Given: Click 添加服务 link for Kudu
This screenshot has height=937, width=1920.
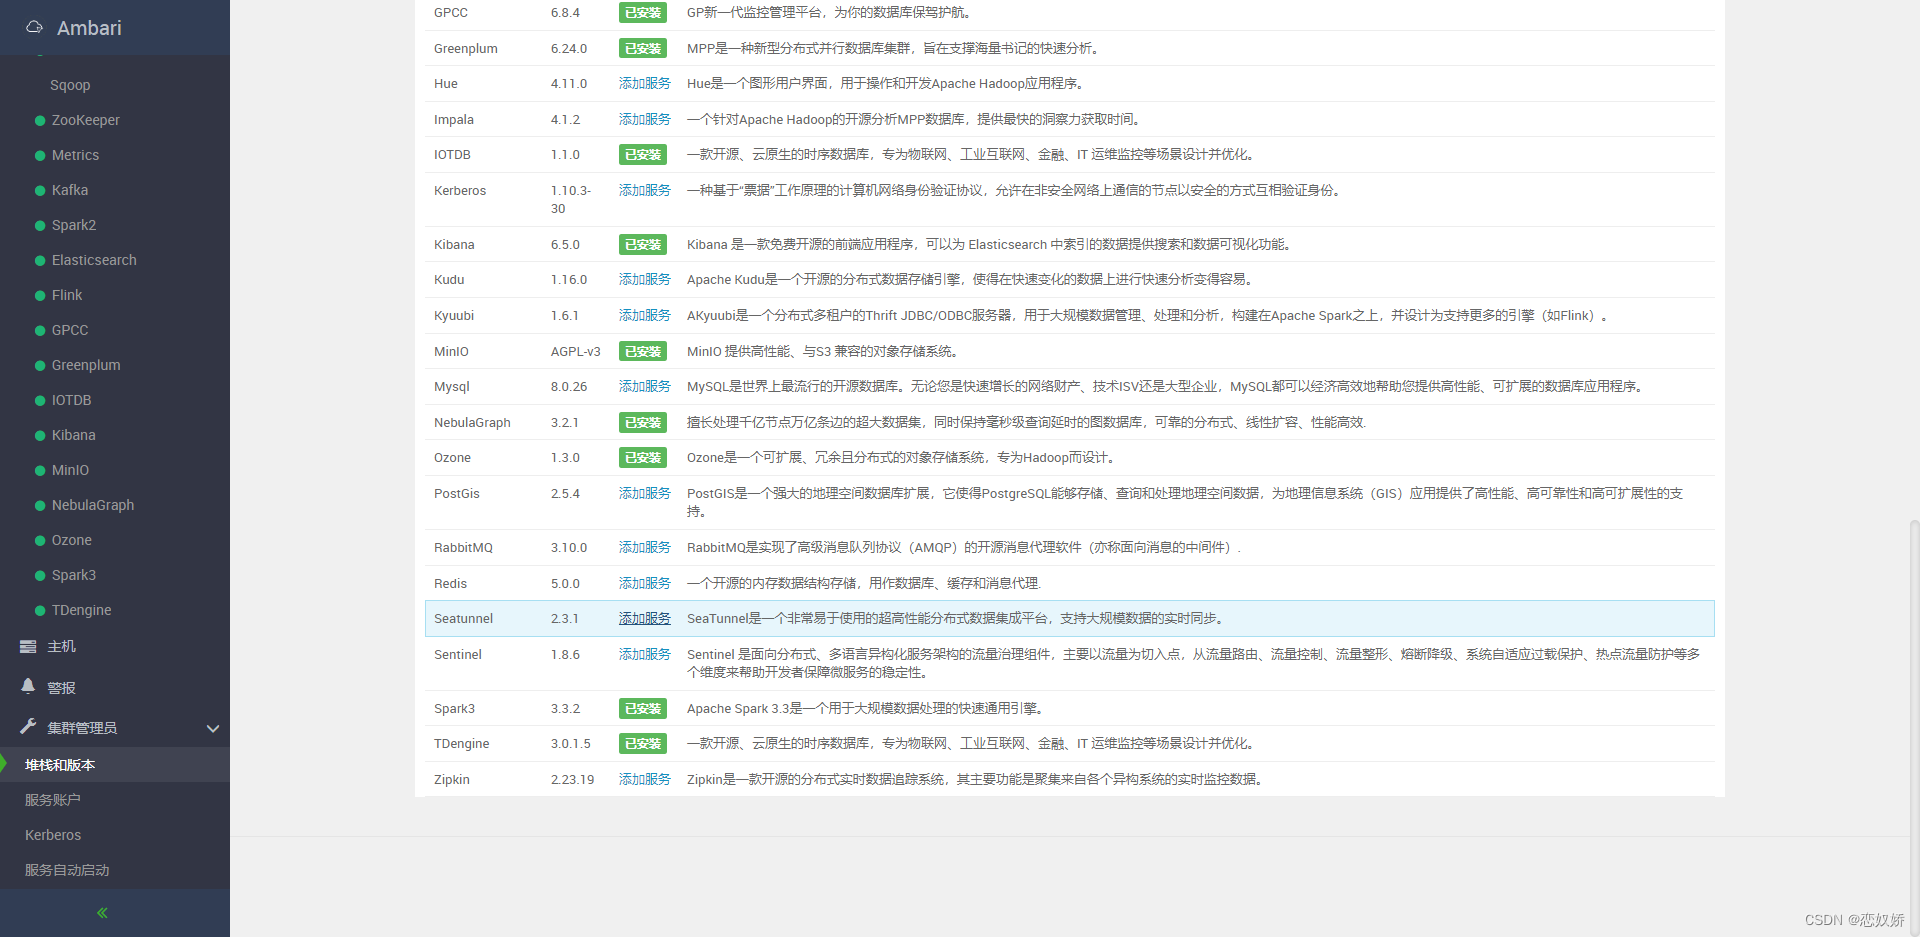Looking at the screenshot, I should 645,280.
